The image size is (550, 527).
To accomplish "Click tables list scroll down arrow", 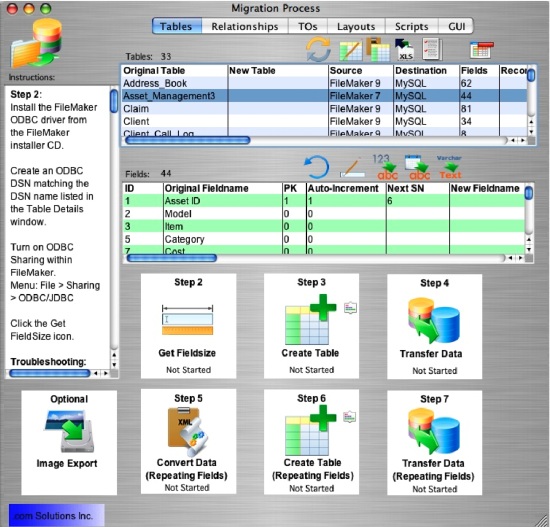I will point(531,132).
